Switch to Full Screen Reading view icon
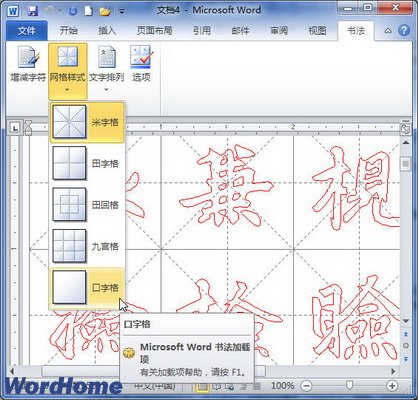The height and width of the screenshot is (400, 418). tap(217, 386)
